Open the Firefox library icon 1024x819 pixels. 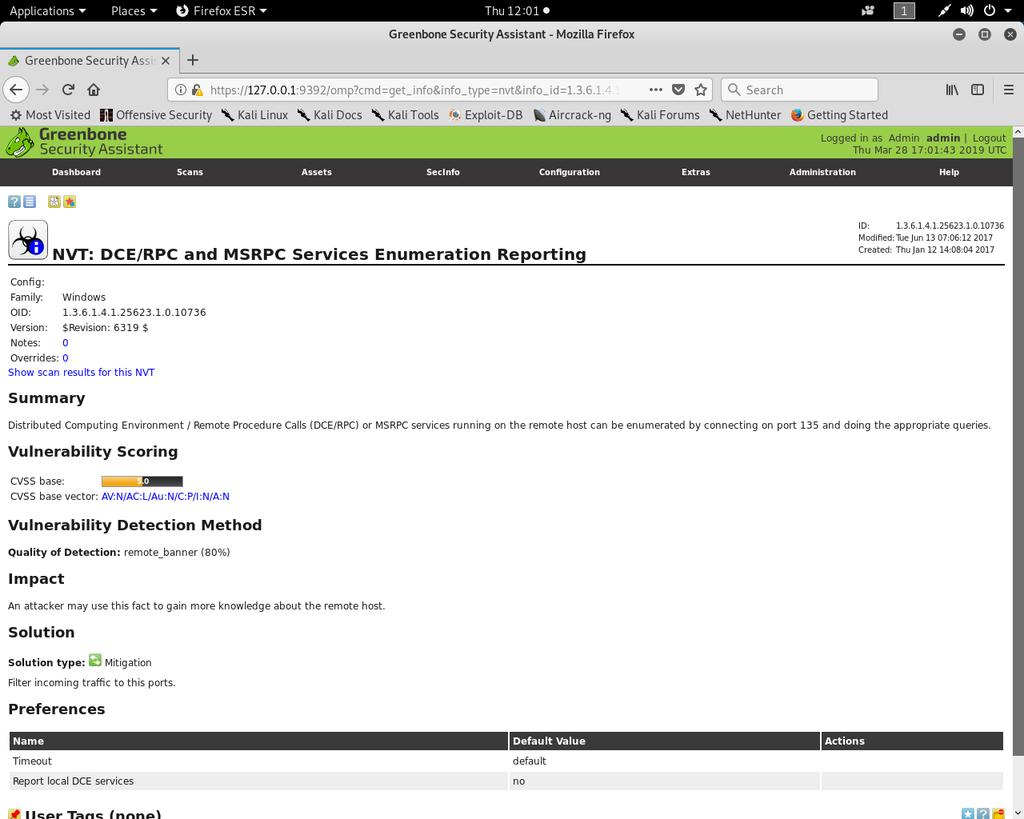[952, 89]
